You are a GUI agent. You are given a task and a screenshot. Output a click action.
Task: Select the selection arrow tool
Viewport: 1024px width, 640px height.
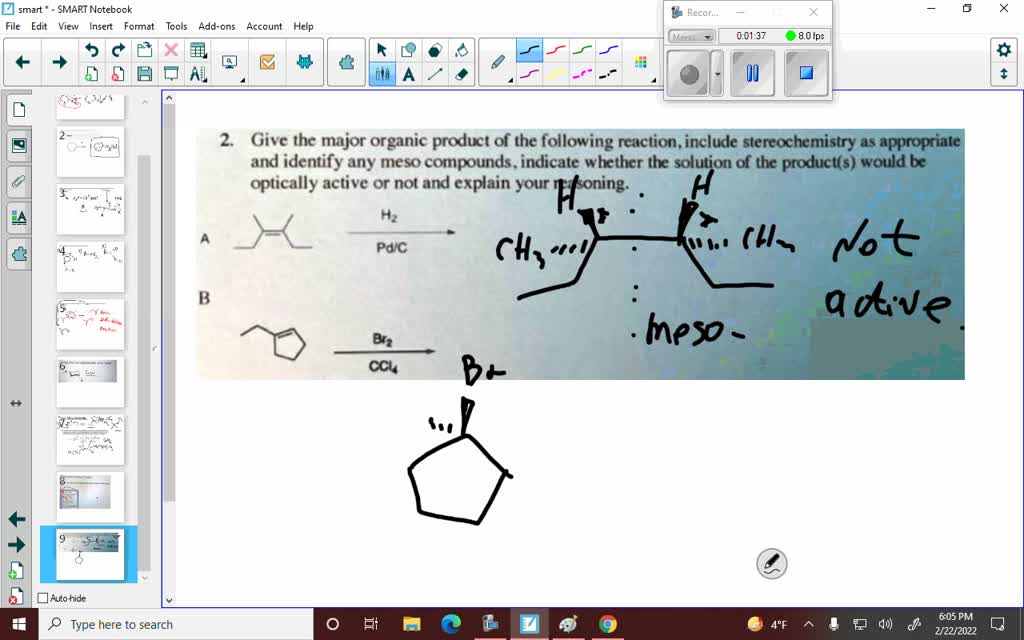click(382, 49)
